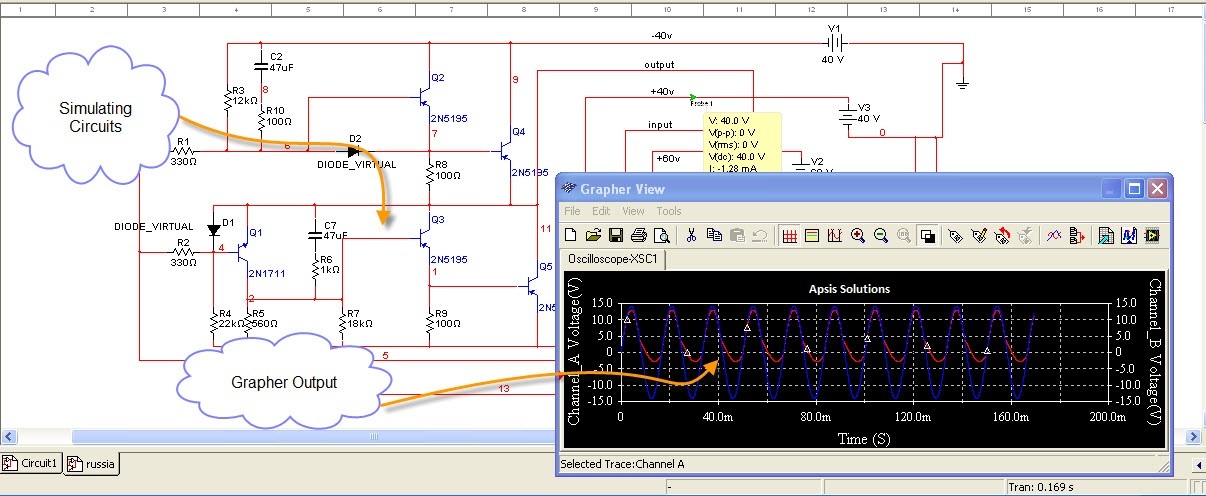Click the Channel A Voltage axis label
Viewport: 1206px width, 496px height.
tap(574, 352)
